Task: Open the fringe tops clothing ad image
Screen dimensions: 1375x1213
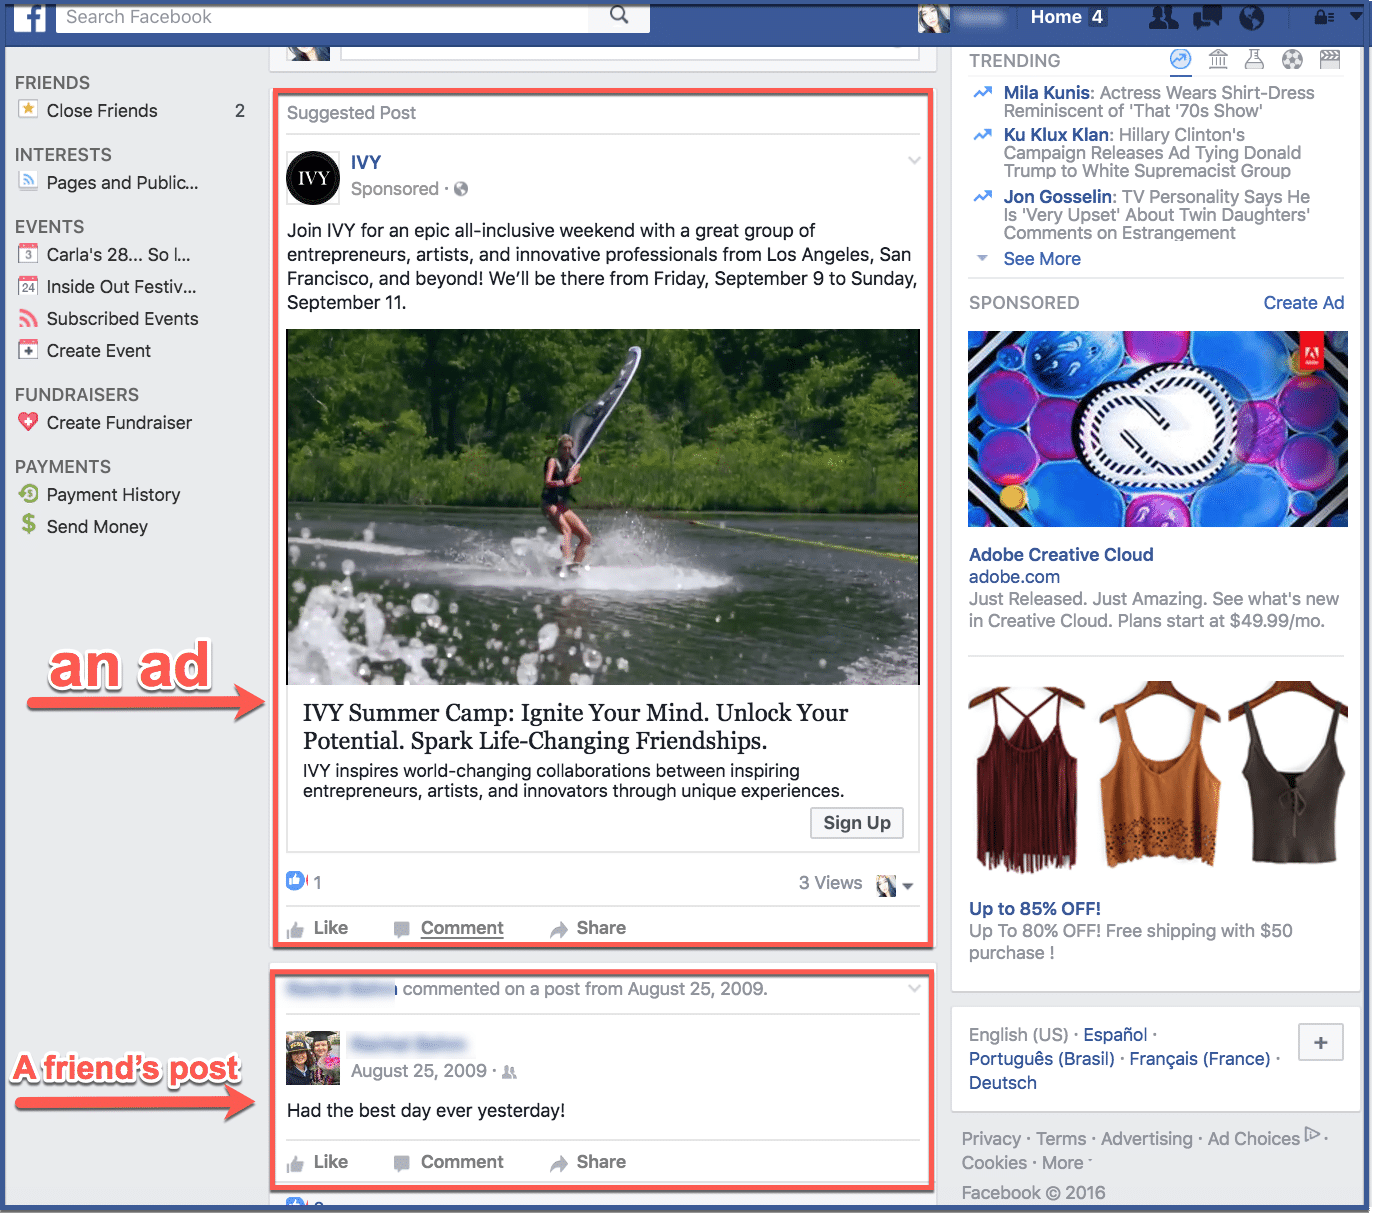Action: click(1158, 777)
